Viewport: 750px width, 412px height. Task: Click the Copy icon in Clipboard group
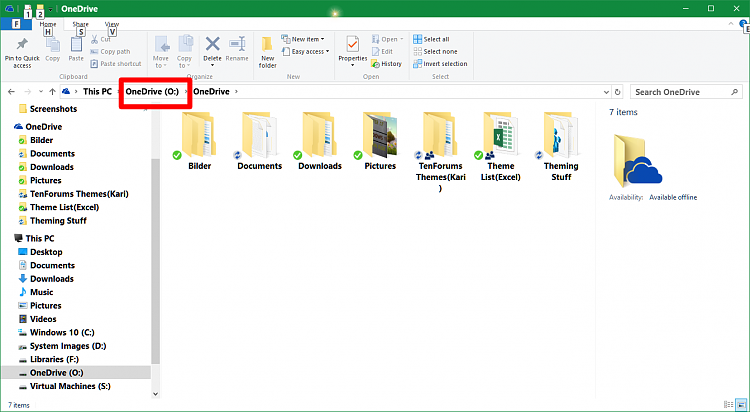(53, 47)
